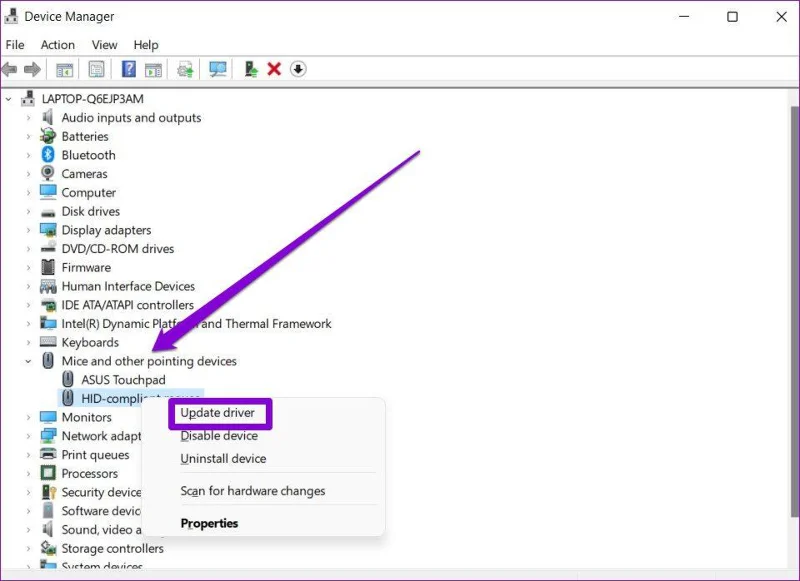The width and height of the screenshot is (800, 581).
Task: Expand the Bluetooth node arrow
Action: pyautogui.click(x=29, y=155)
